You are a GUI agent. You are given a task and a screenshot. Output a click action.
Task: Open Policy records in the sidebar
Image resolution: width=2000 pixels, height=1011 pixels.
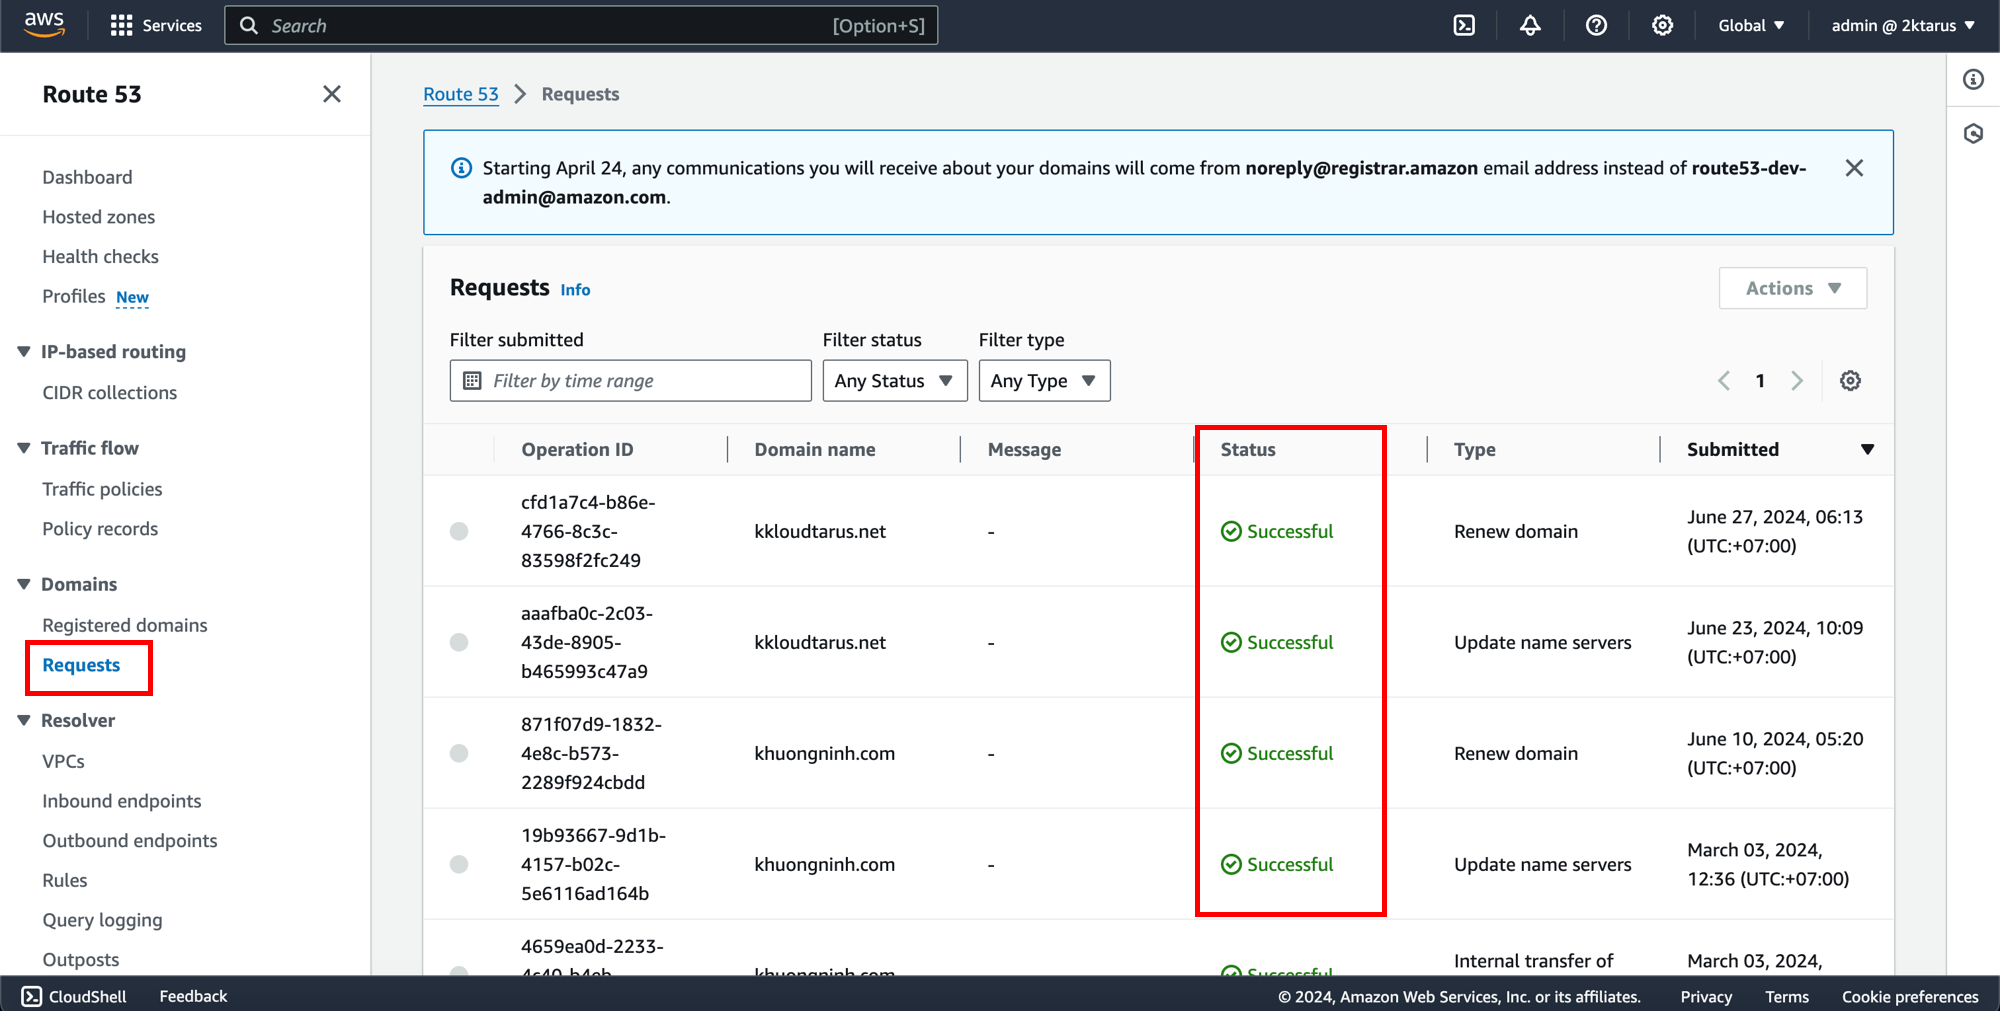(x=100, y=529)
